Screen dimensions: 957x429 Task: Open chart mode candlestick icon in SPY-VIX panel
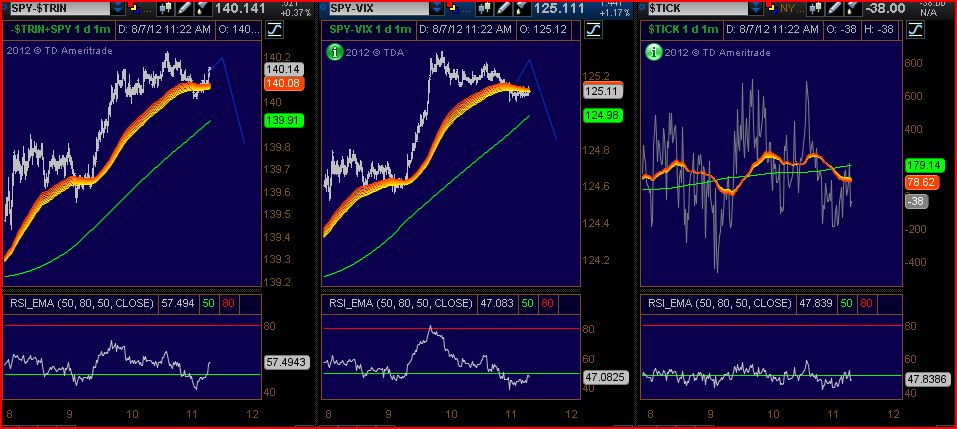[x=485, y=8]
